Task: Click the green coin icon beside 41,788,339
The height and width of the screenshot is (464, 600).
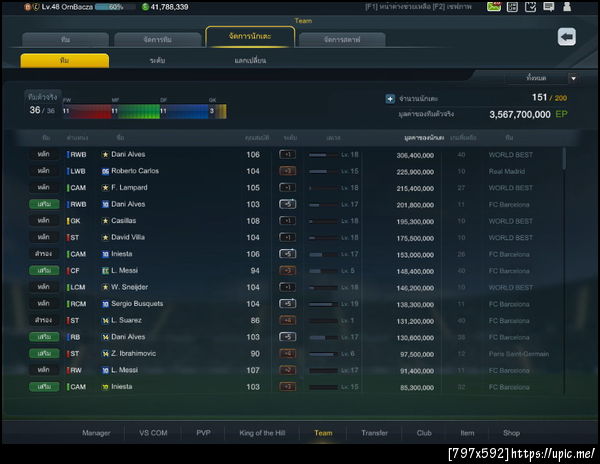Action: [145, 7]
